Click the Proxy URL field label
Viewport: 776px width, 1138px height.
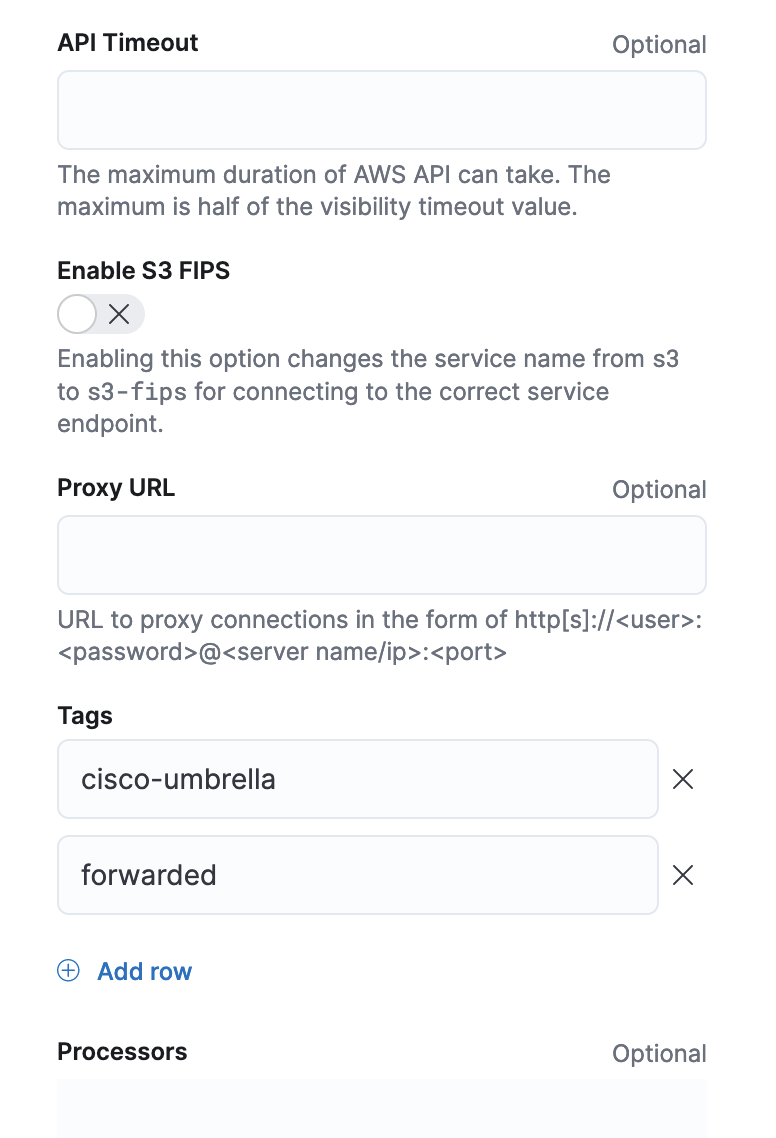(116, 488)
